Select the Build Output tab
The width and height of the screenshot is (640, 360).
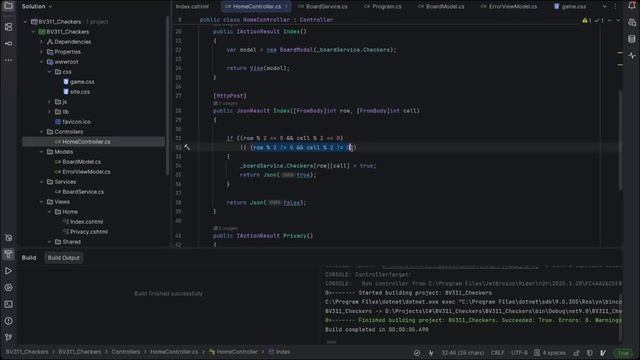[64, 258]
